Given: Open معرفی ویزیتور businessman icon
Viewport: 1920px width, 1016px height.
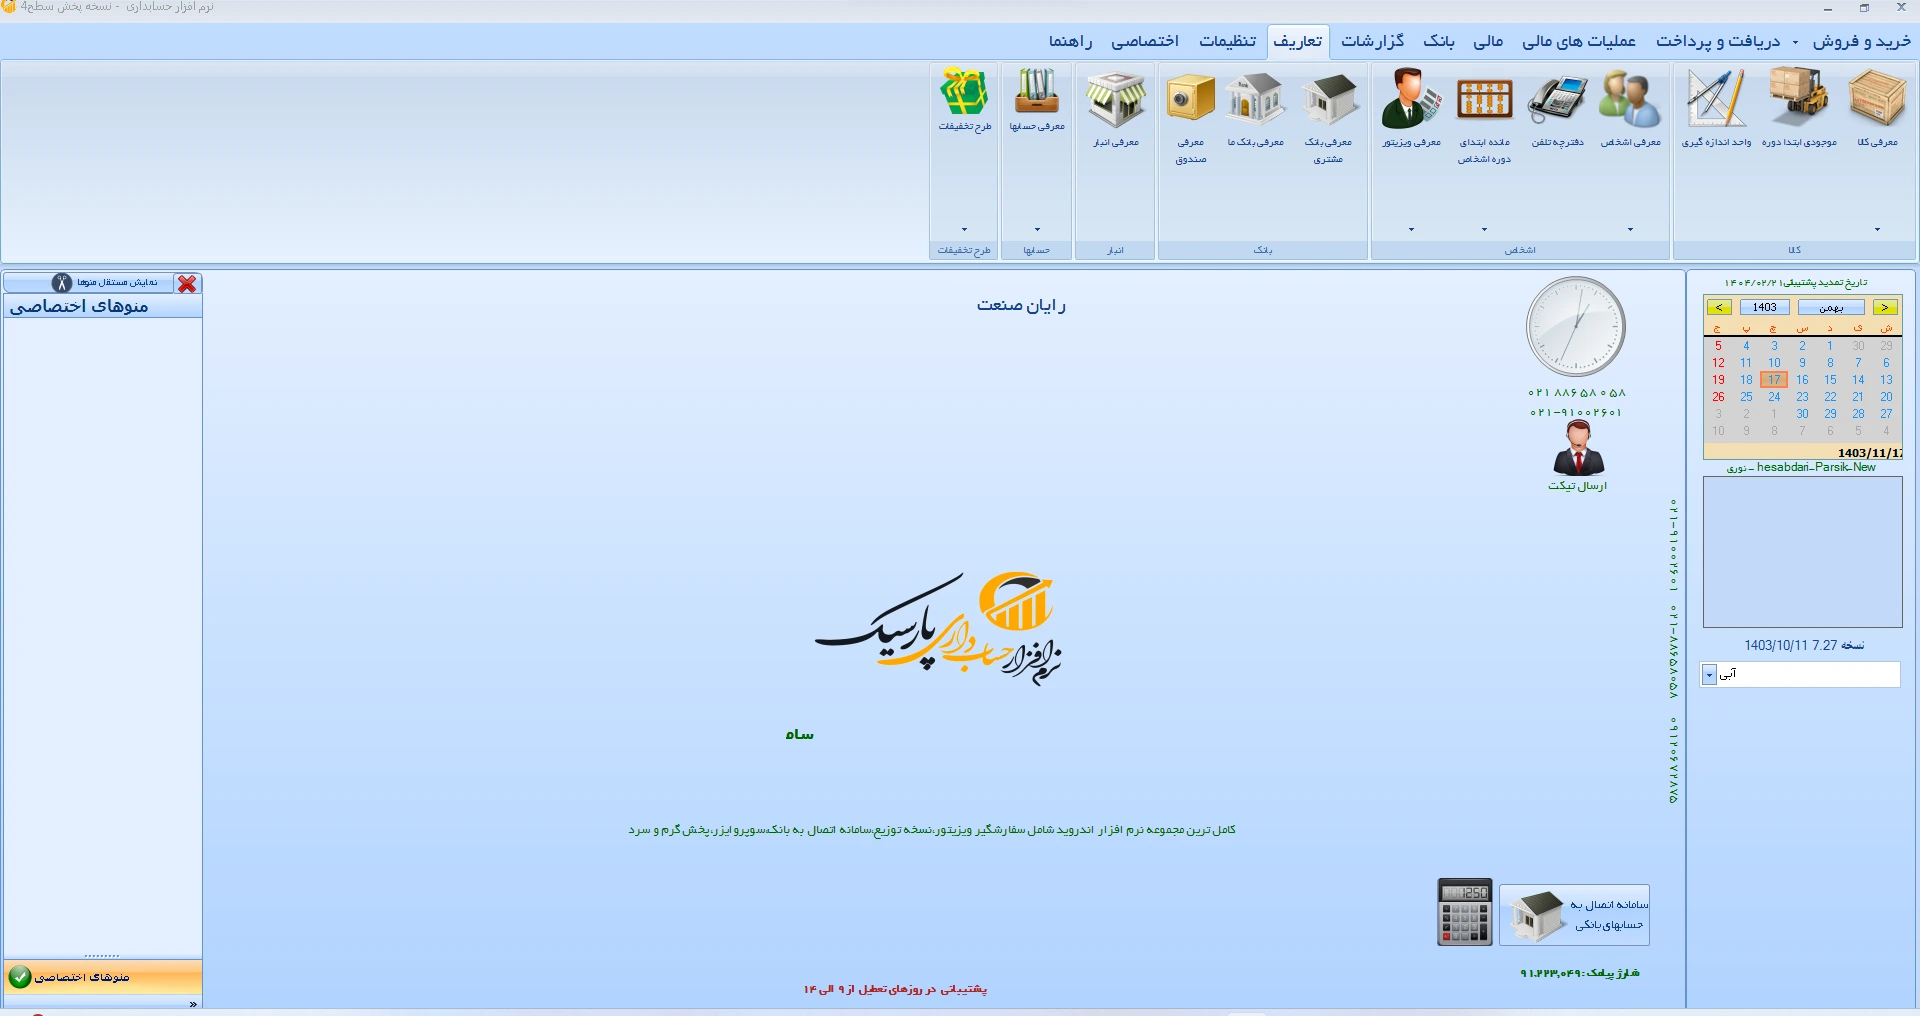Looking at the screenshot, I should (1411, 98).
